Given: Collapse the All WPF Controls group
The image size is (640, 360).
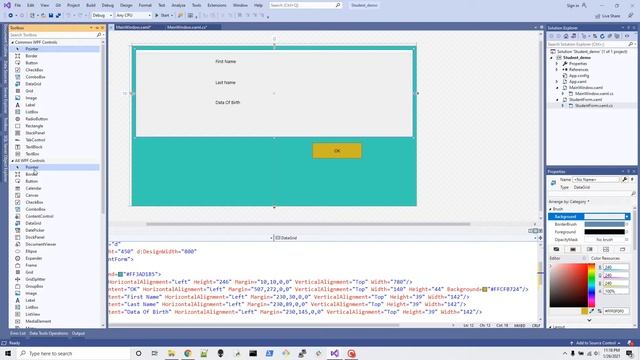Looking at the screenshot, I should [12, 161].
